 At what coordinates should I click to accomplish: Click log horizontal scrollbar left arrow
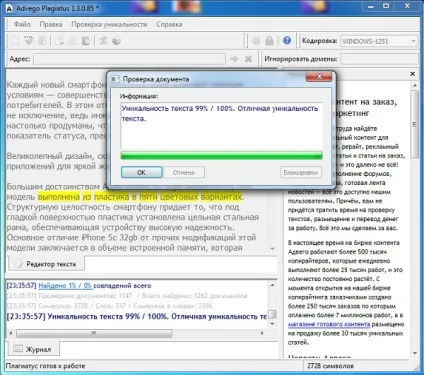(11, 333)
